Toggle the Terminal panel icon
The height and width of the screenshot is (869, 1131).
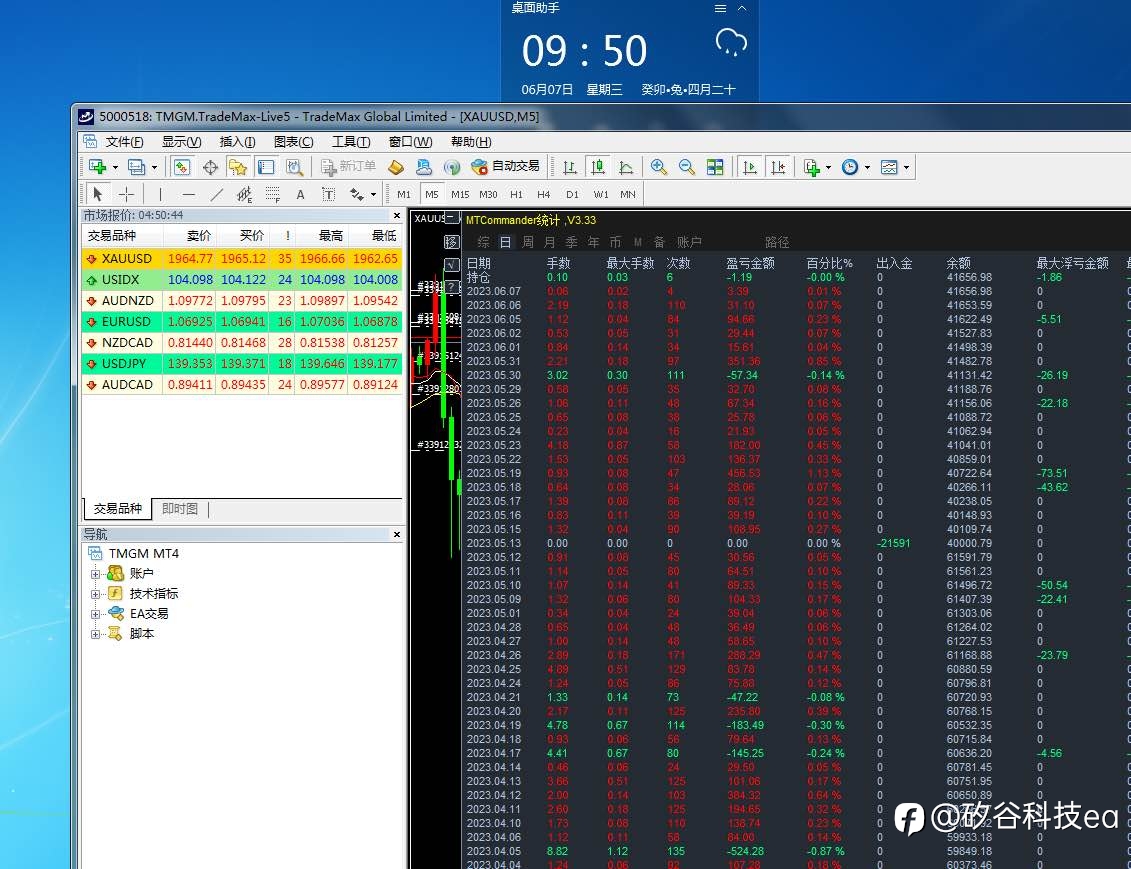click(266, 167)
